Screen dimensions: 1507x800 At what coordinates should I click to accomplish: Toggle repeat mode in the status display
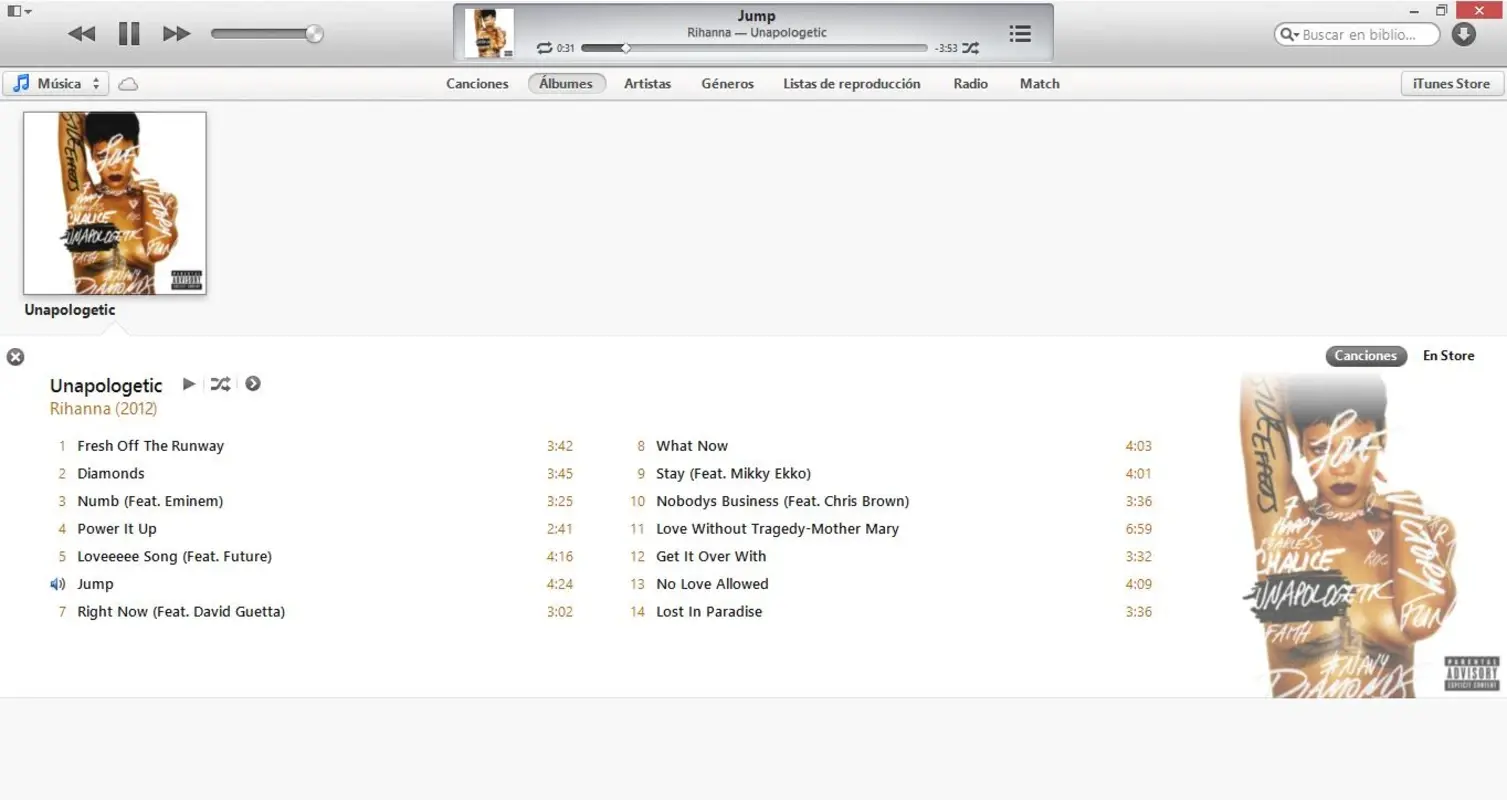(544, 47)
